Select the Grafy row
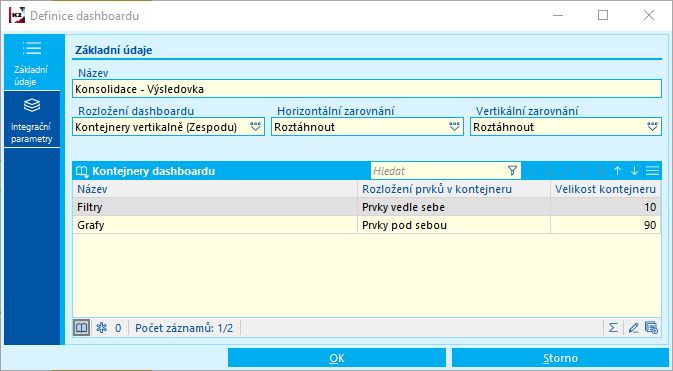 (367, 225)
